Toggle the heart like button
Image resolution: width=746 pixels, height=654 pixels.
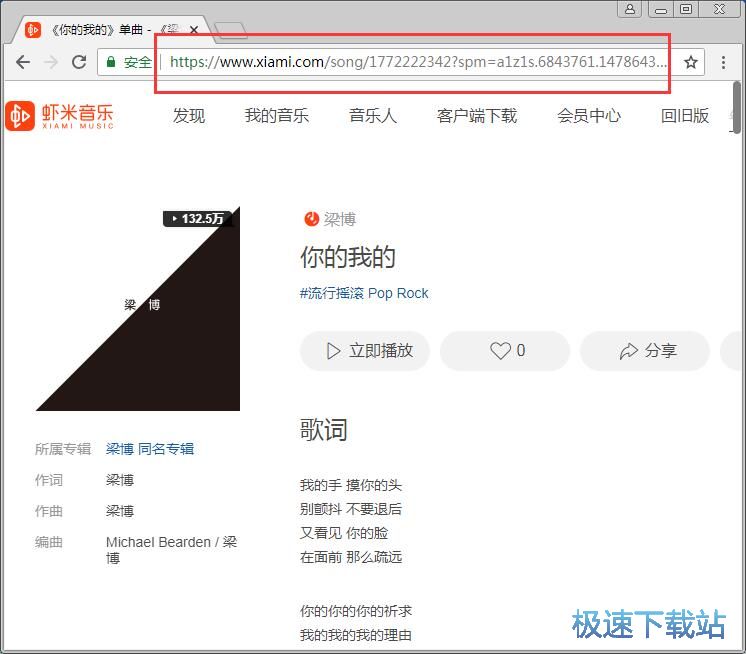coord(505,351)
